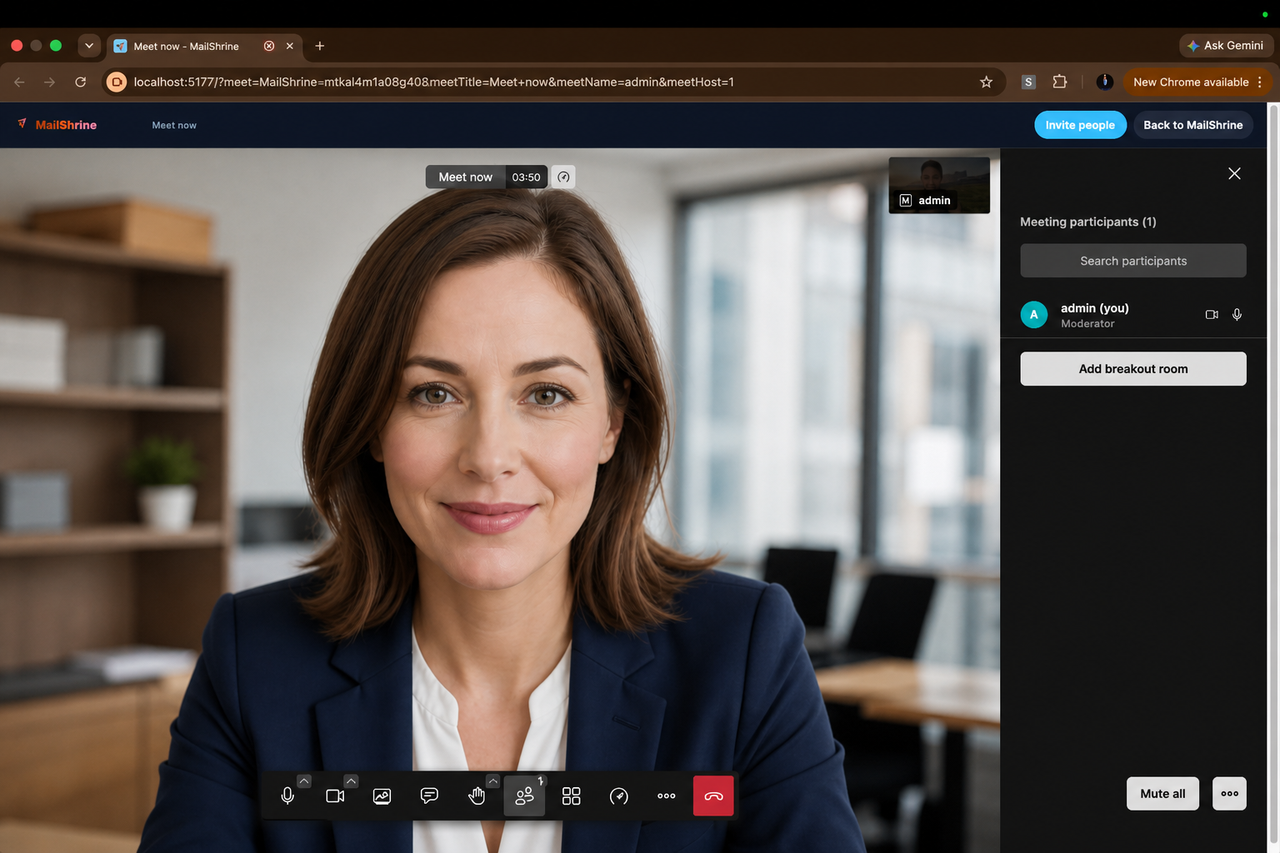Open more actions menu in call toolbar
Screen dimensions: 1280x853
tap(666, 796)
